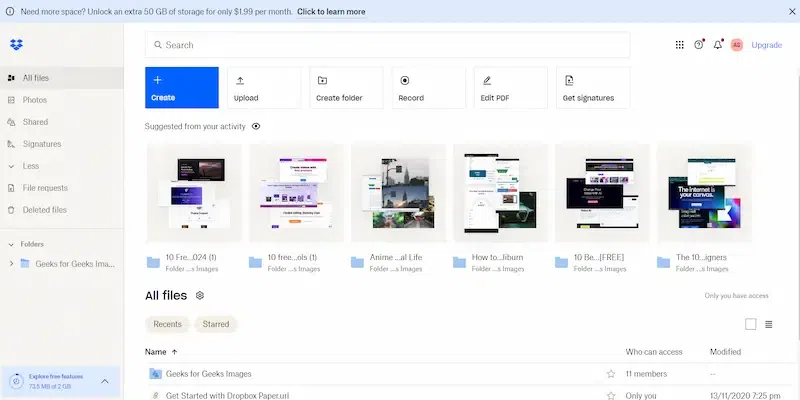
Task: Open Geeks for Geeks Images in file list
Action: tap(209, 374)
